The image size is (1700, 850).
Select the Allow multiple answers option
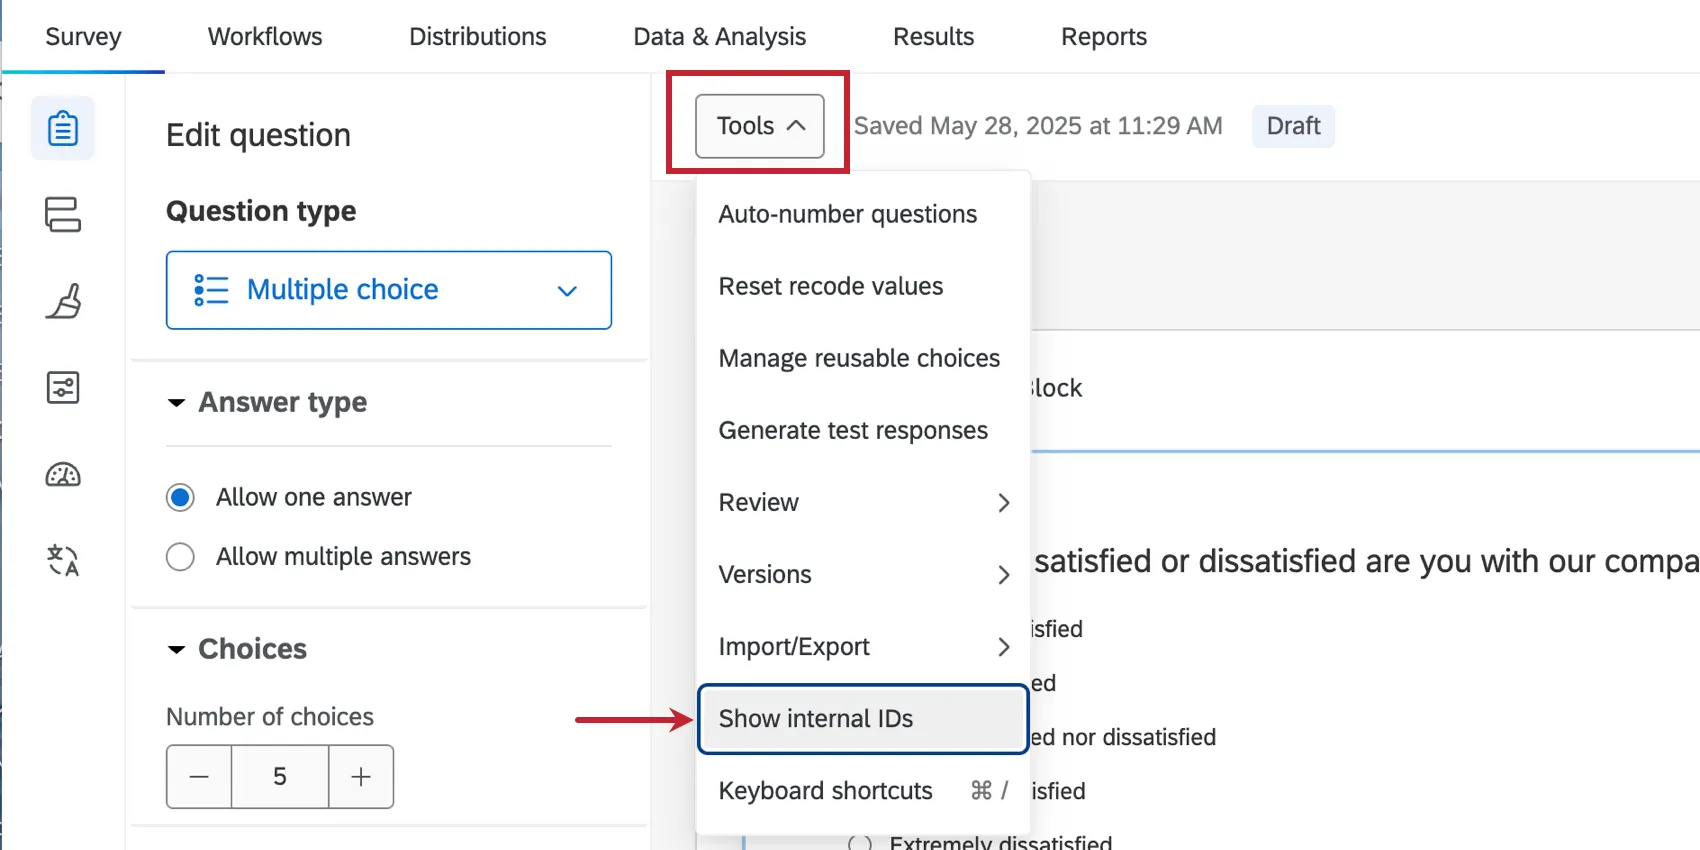(181, 556)
